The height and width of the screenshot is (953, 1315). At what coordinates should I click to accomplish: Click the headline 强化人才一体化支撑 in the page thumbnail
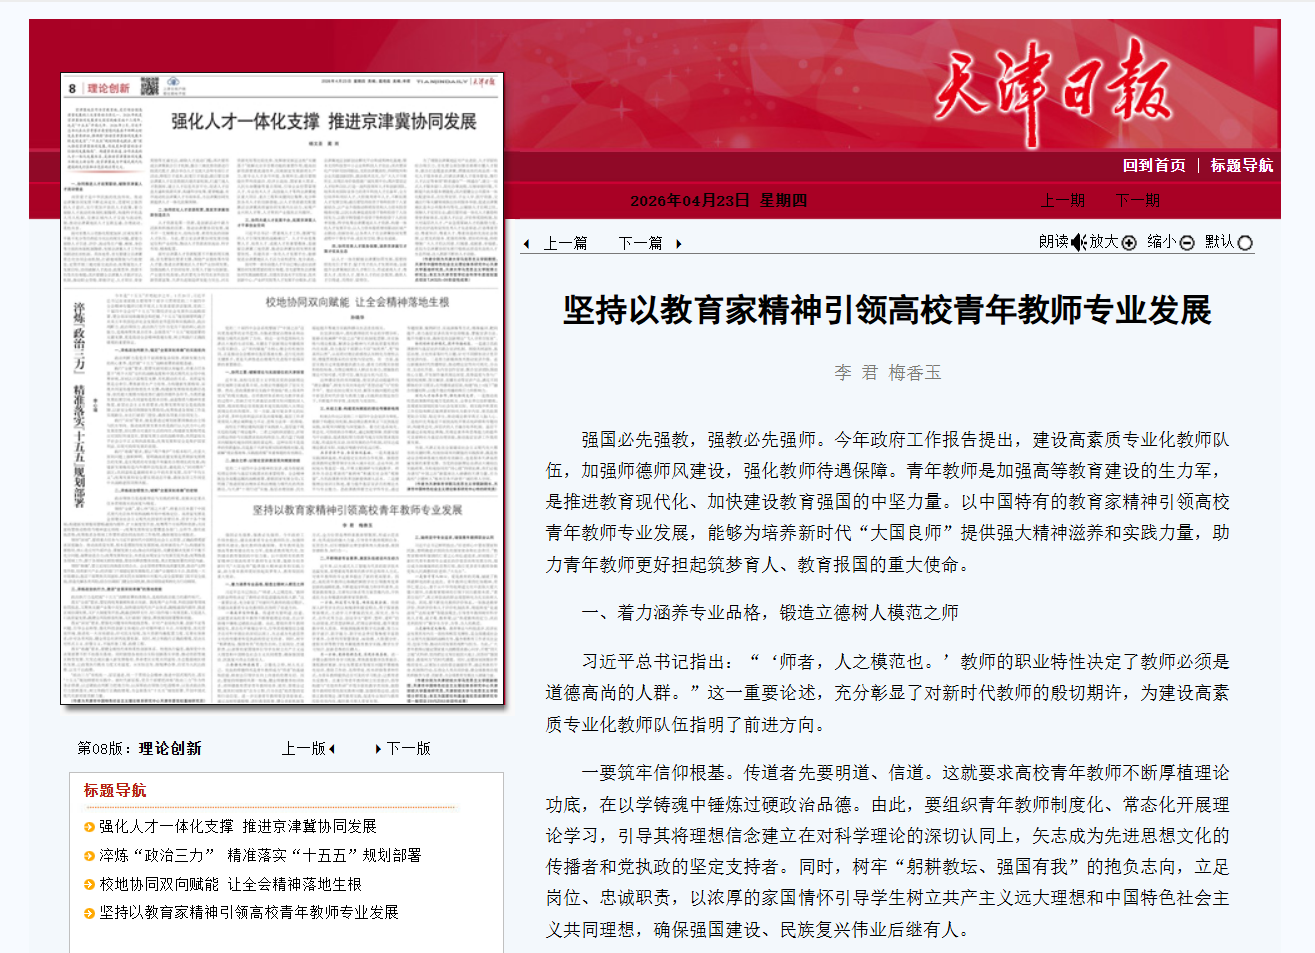323,121
